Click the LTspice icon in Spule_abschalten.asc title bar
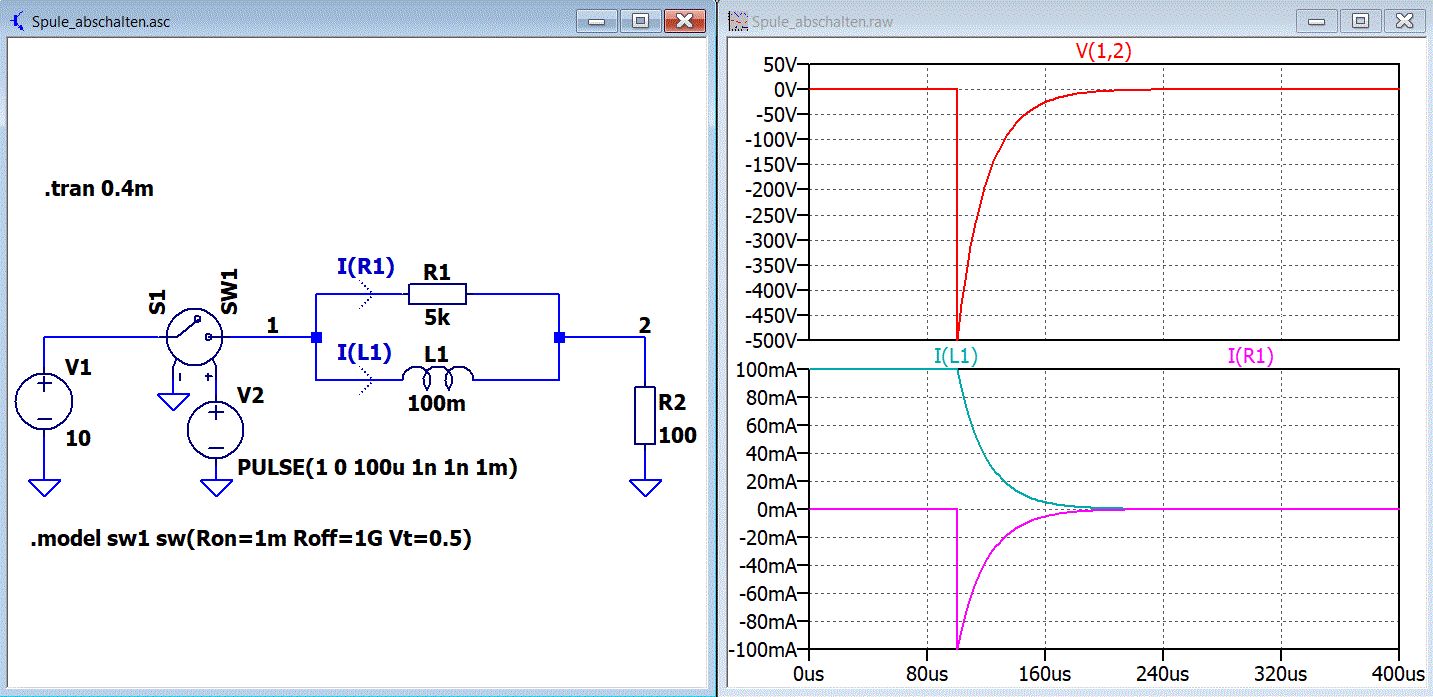The image size is (1433, 697). coord(18,21)
